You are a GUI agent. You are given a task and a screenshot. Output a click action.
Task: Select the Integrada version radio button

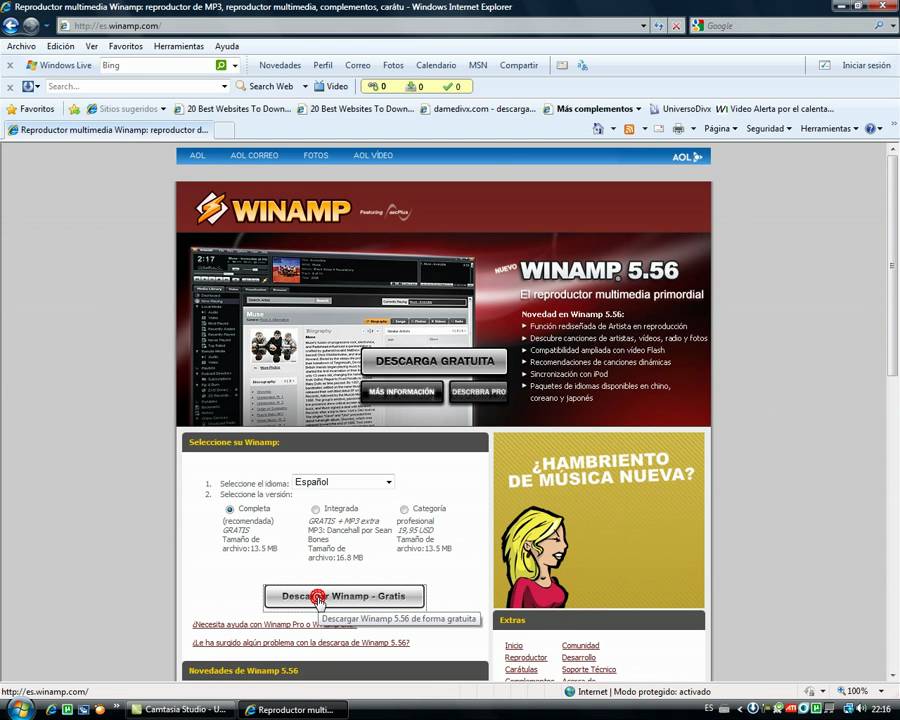point(315,509)
